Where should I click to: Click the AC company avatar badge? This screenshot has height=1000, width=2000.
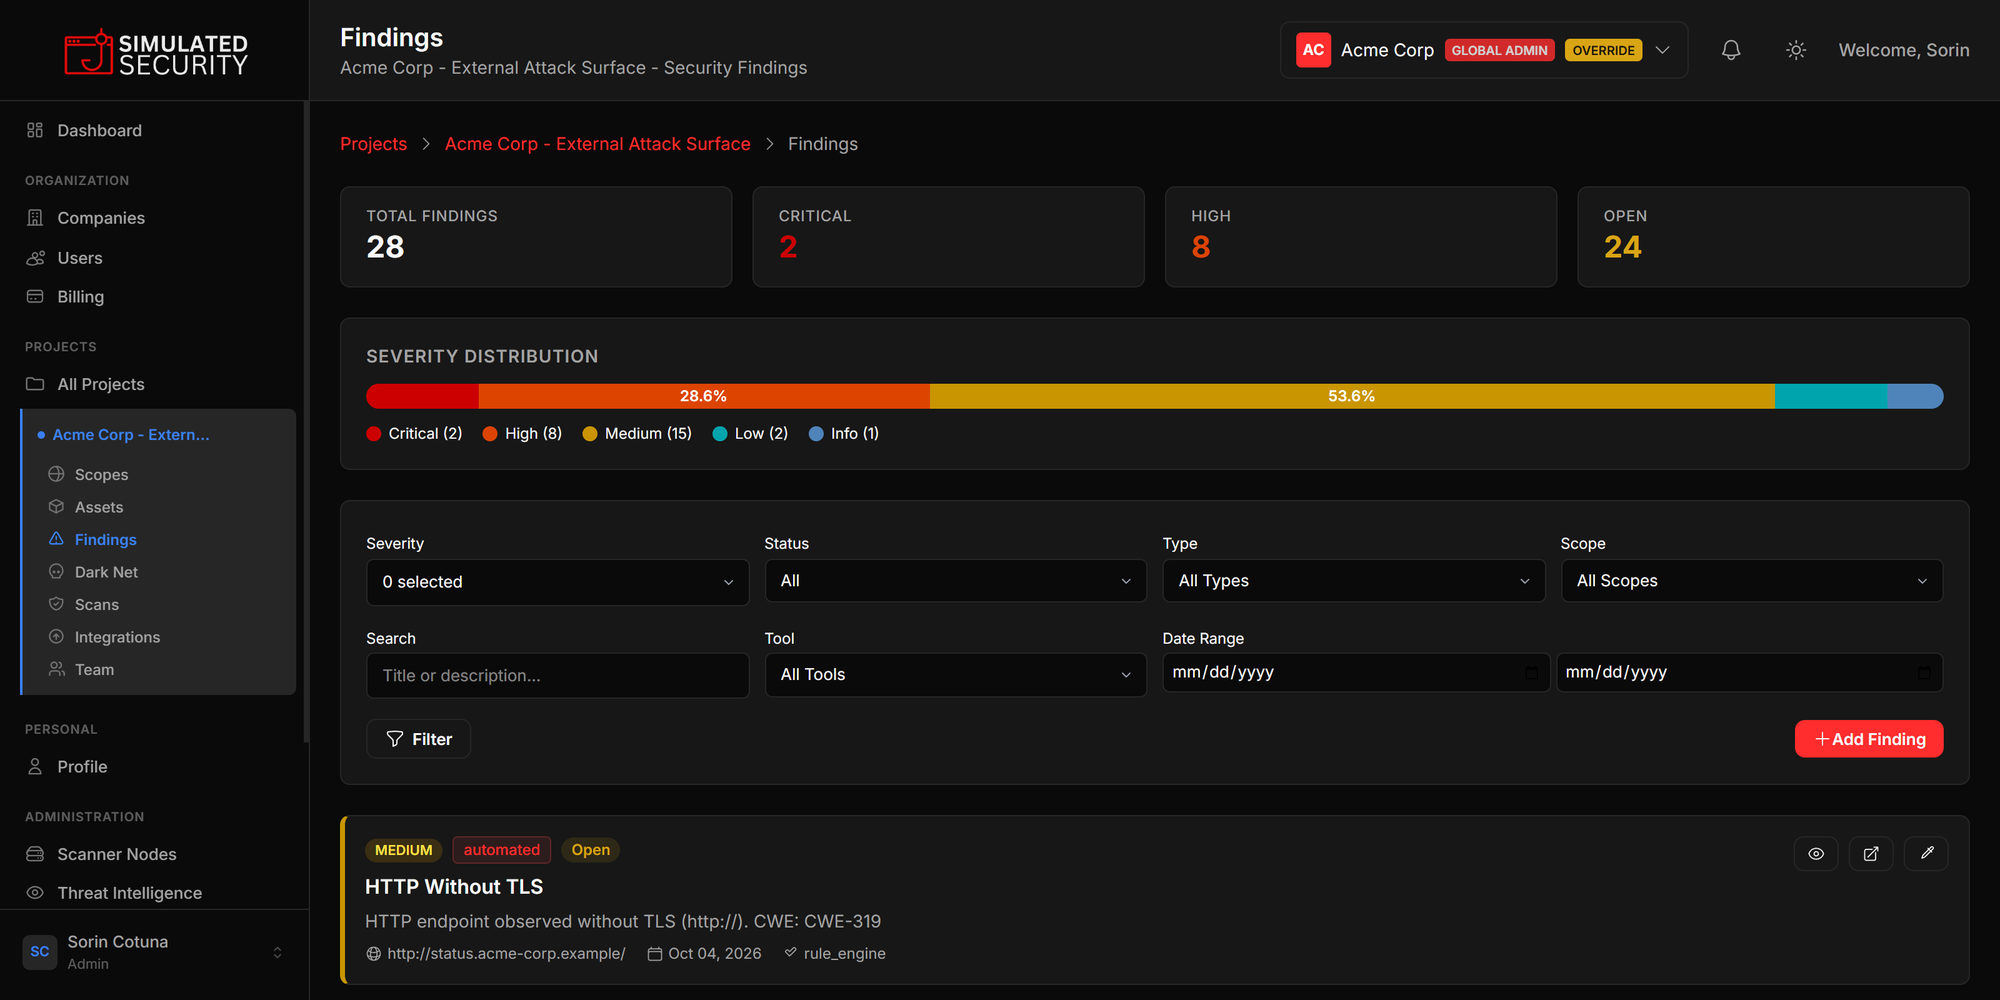[x=1313, y=50]
